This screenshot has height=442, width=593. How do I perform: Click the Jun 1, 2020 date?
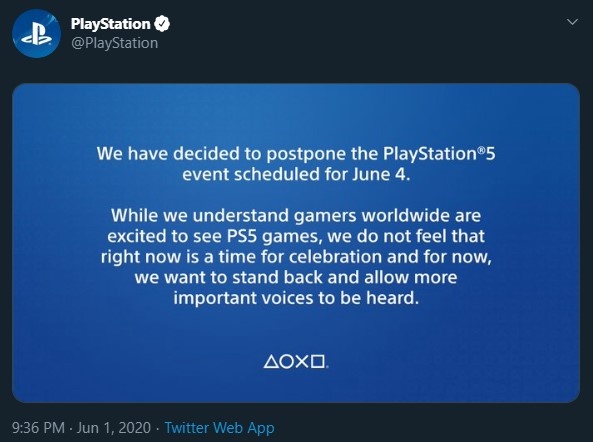(x=114, y=428)
